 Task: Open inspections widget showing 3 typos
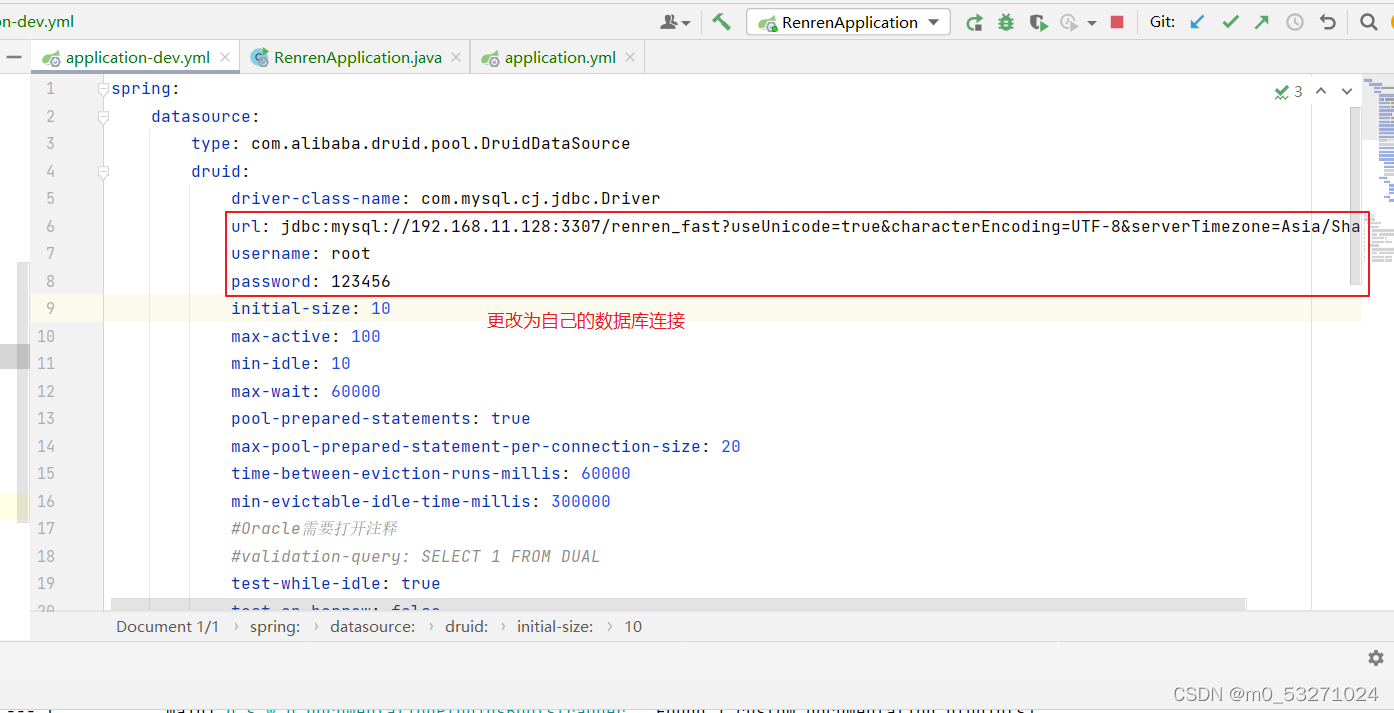tap(1288, 91)
